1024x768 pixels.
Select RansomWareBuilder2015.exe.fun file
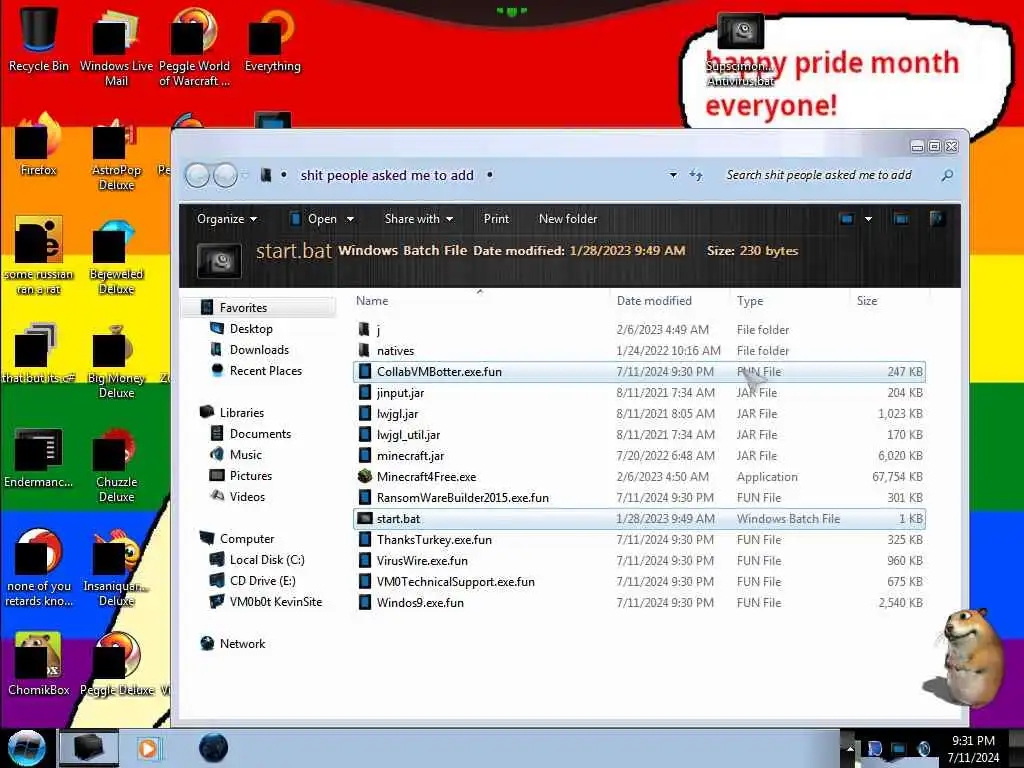(639, 498)
